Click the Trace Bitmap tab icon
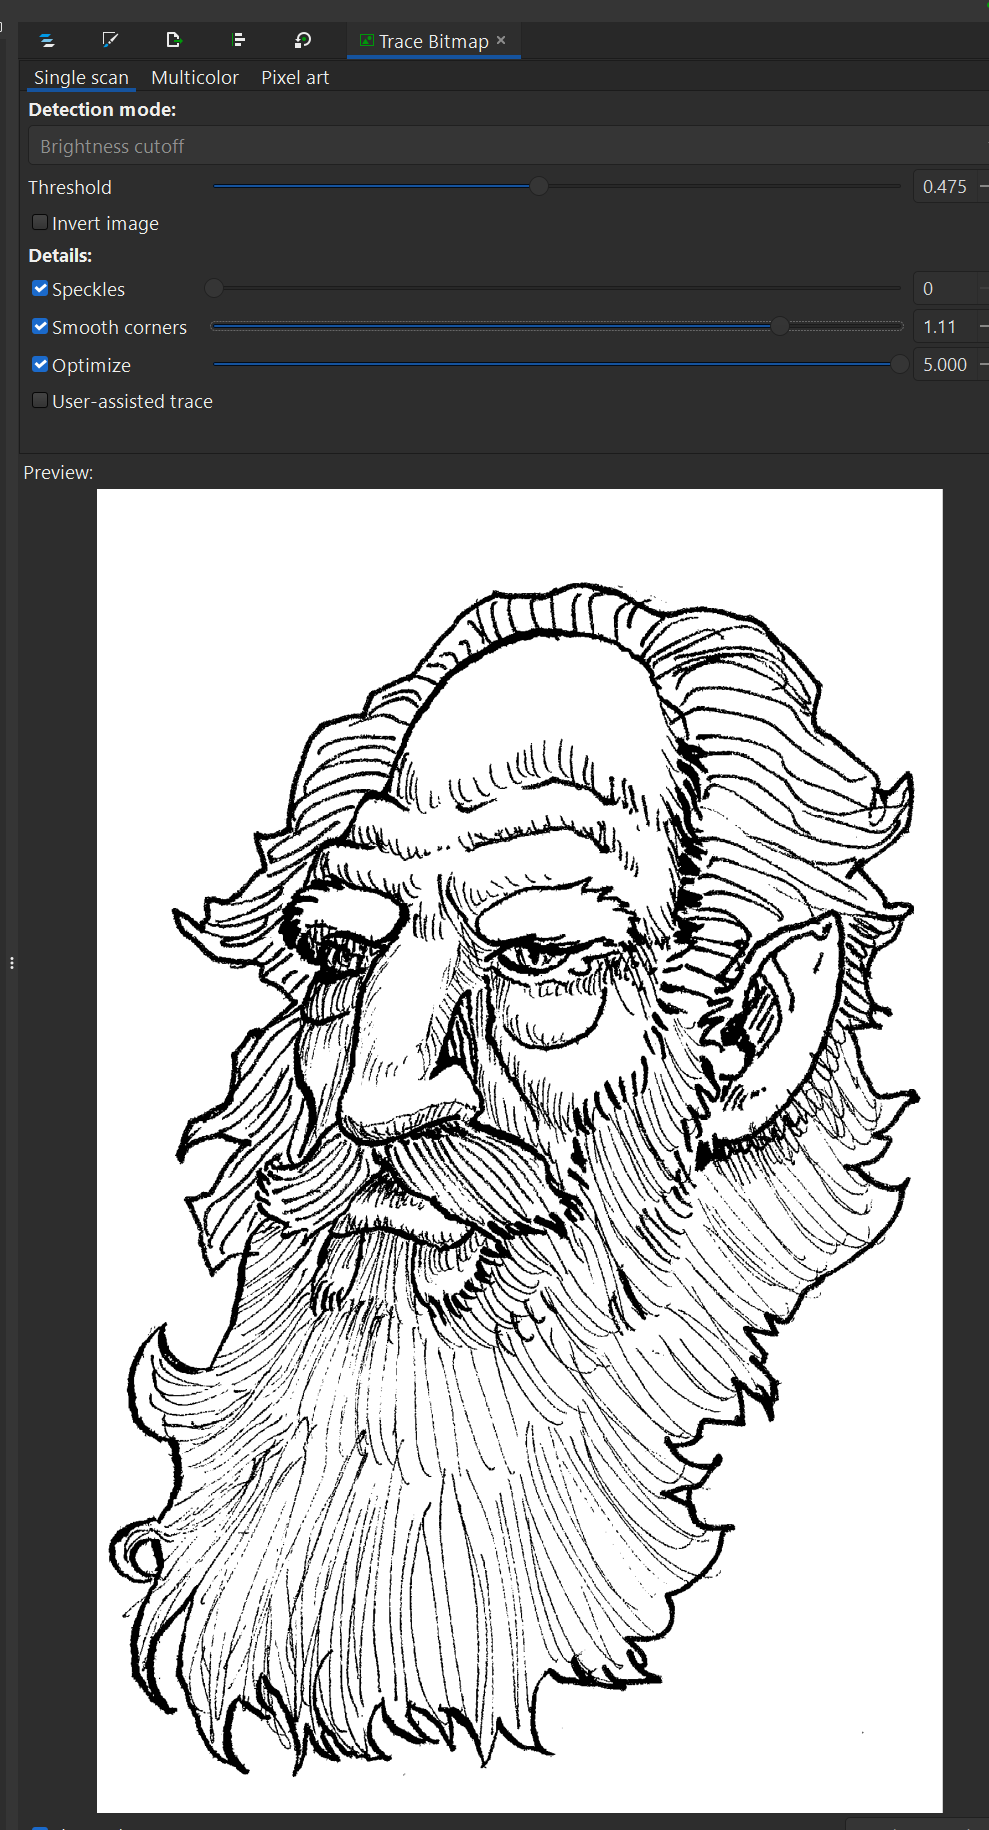Image resolution: width=989 pixels, height=1830 pixels. (367, 40)
